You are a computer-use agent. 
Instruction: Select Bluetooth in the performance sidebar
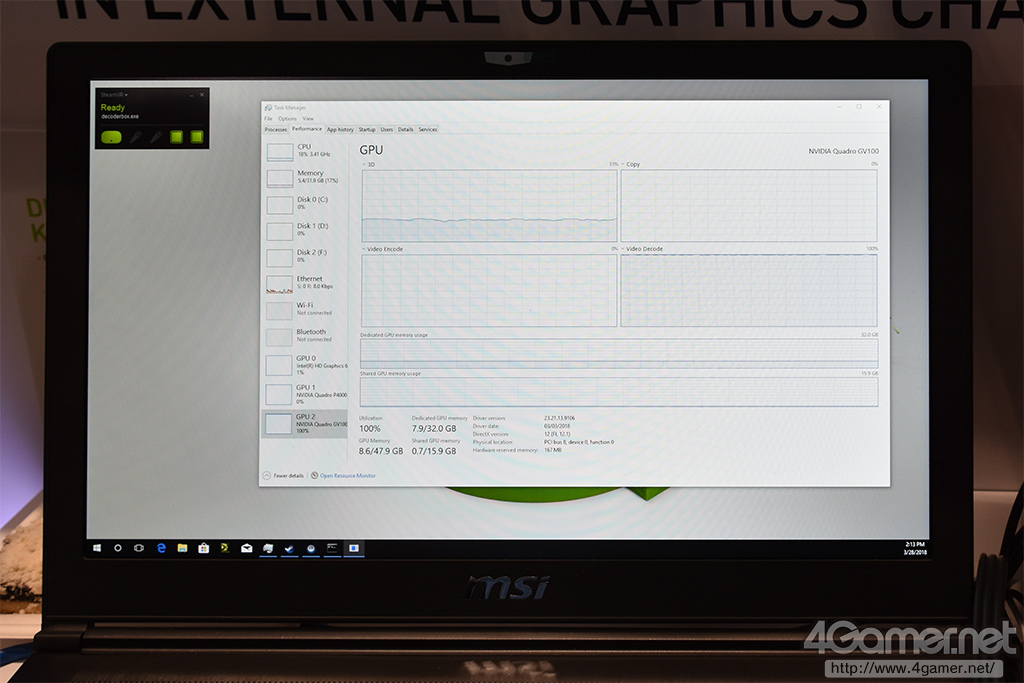(305, 336)
